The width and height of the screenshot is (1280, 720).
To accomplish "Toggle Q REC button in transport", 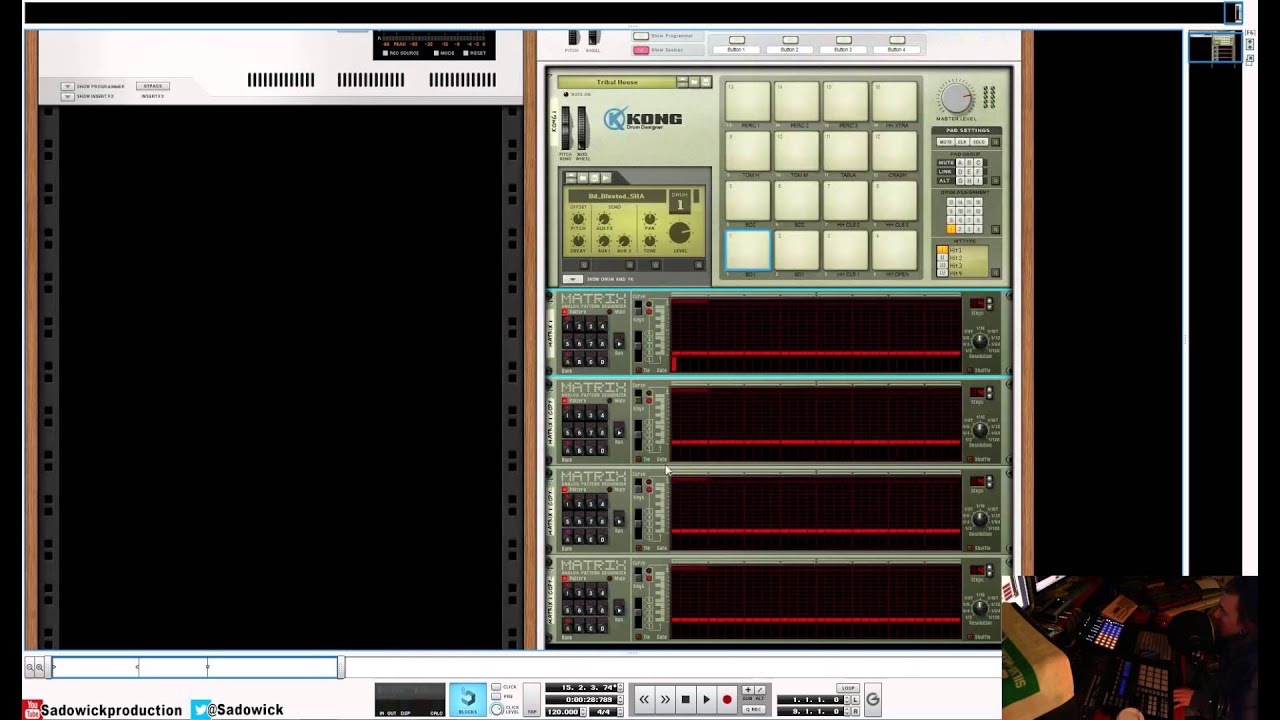I will (753, 709).
